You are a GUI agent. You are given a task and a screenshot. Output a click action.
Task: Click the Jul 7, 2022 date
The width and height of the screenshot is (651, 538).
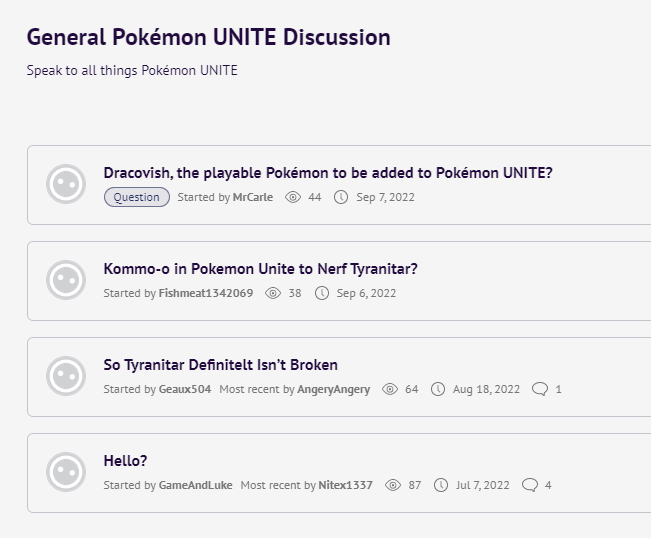point(482,485)
